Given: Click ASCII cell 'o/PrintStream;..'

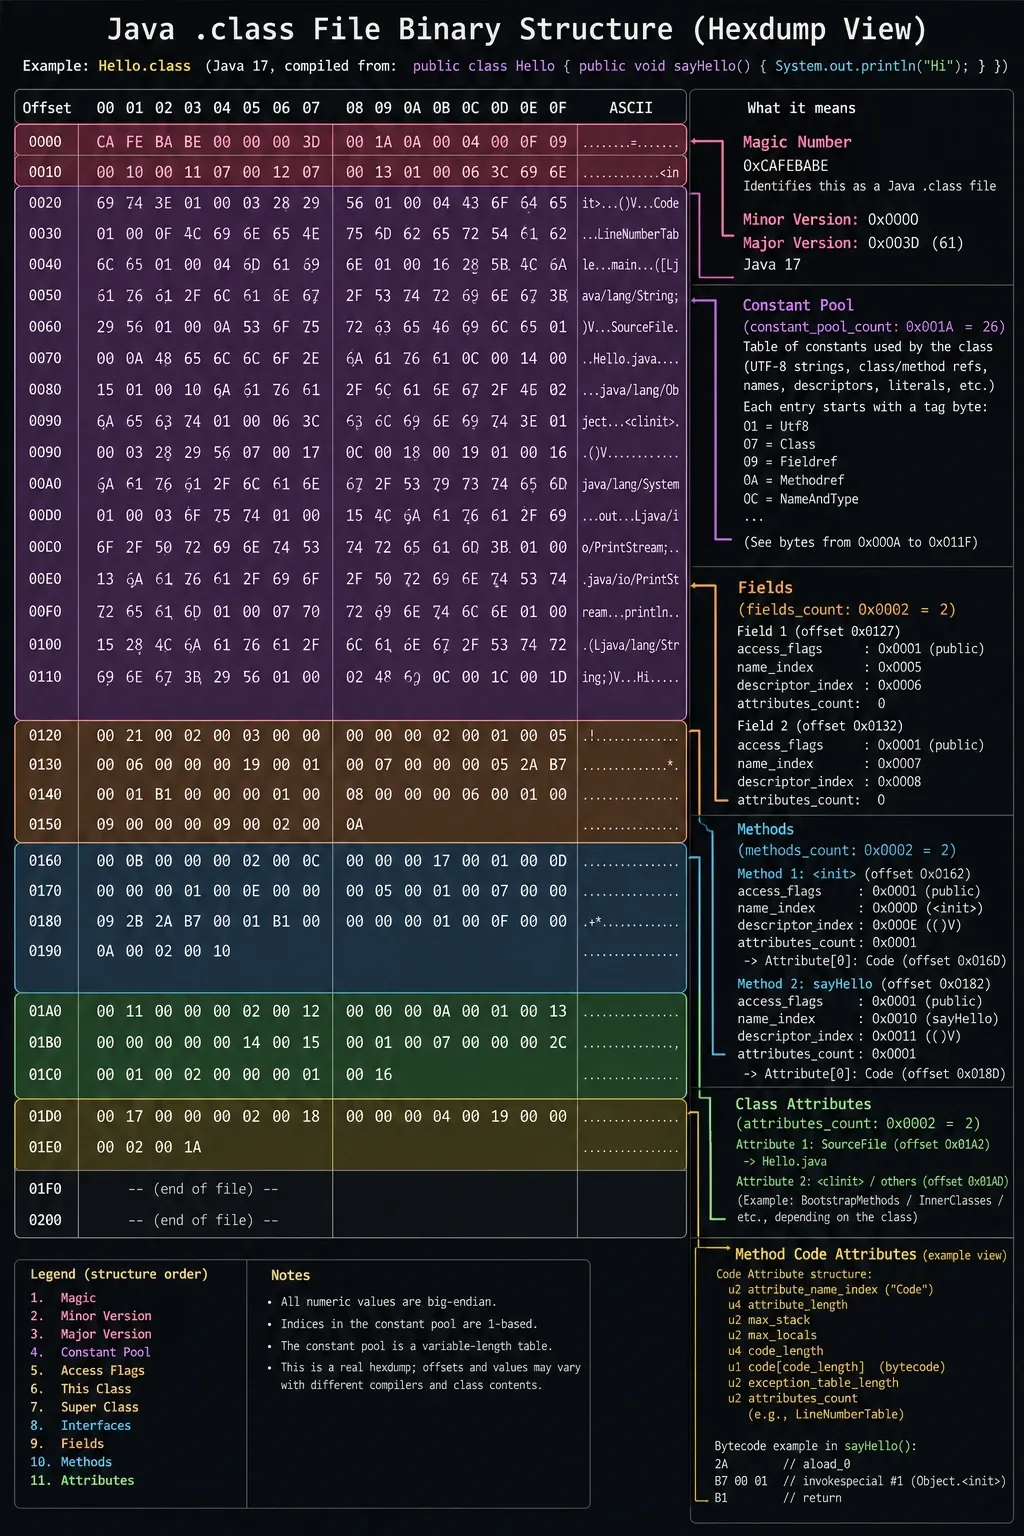Looking at the screenshot, I should pos(630,548).
